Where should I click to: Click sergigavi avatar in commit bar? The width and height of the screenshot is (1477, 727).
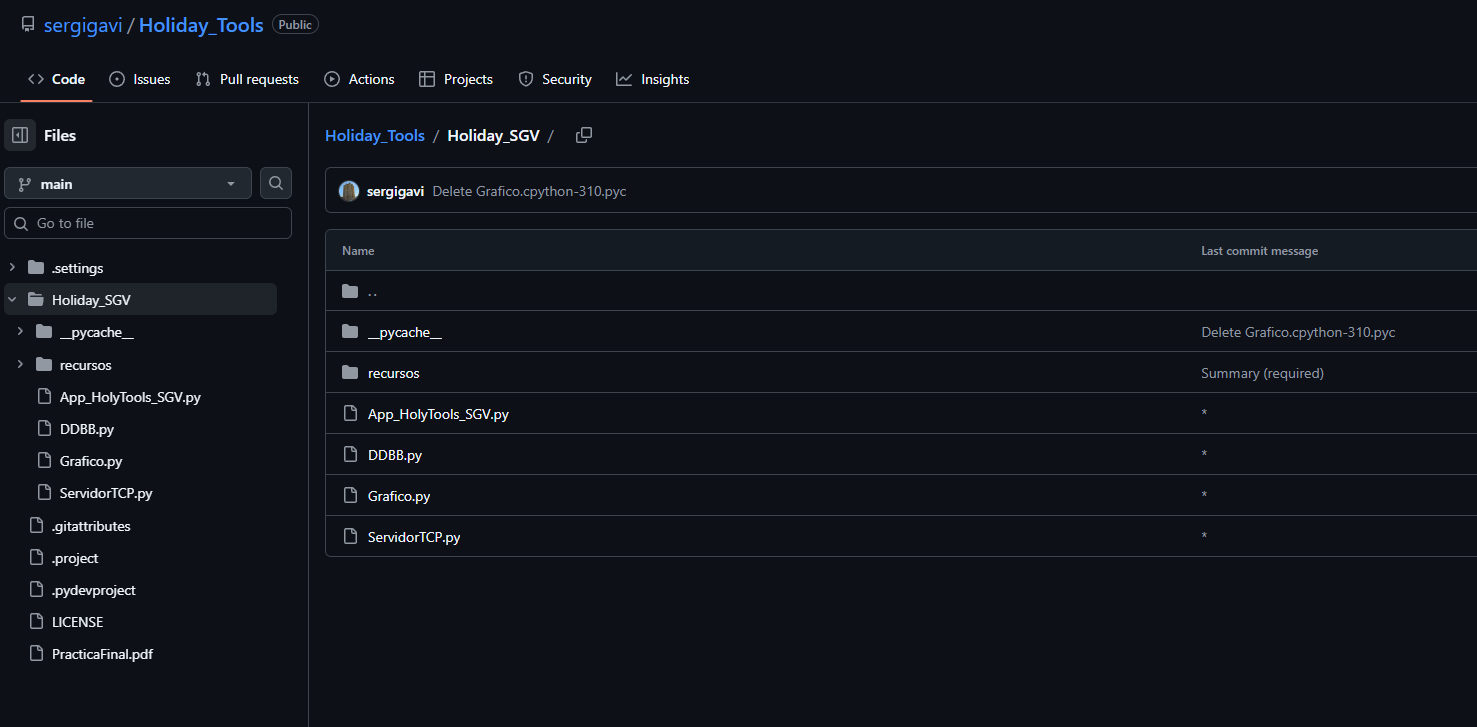[349, 191]
